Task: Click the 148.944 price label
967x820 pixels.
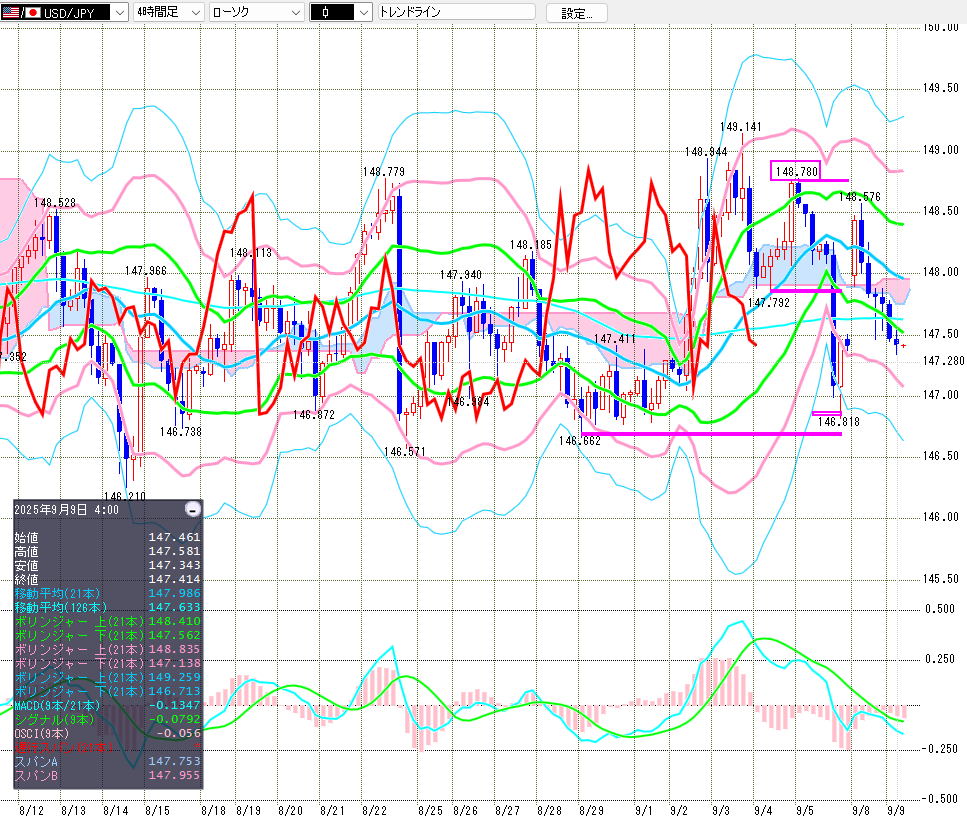Action: coord(706,152)
